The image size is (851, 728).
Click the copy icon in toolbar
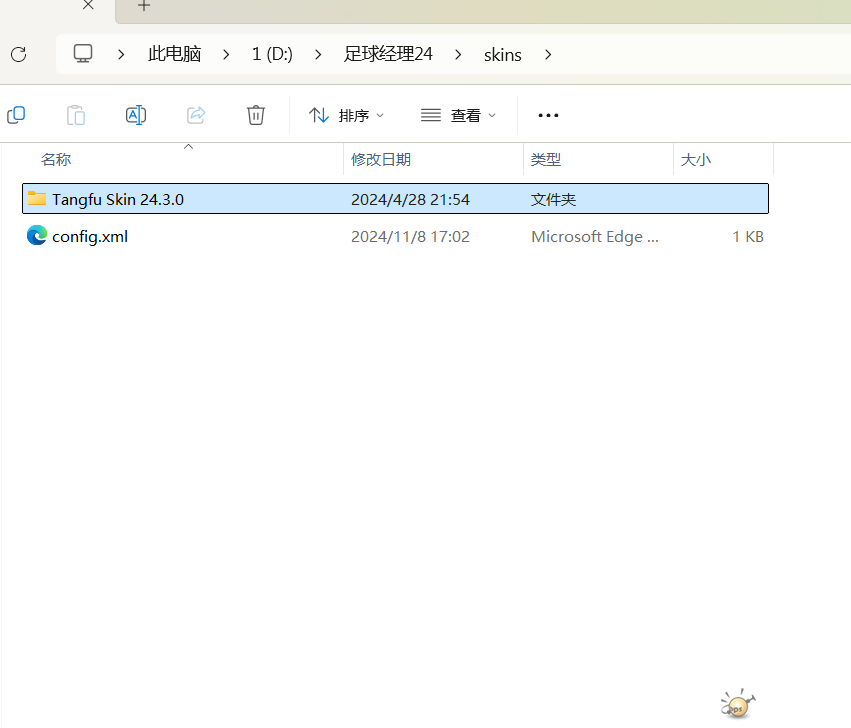tap(16, 115)
